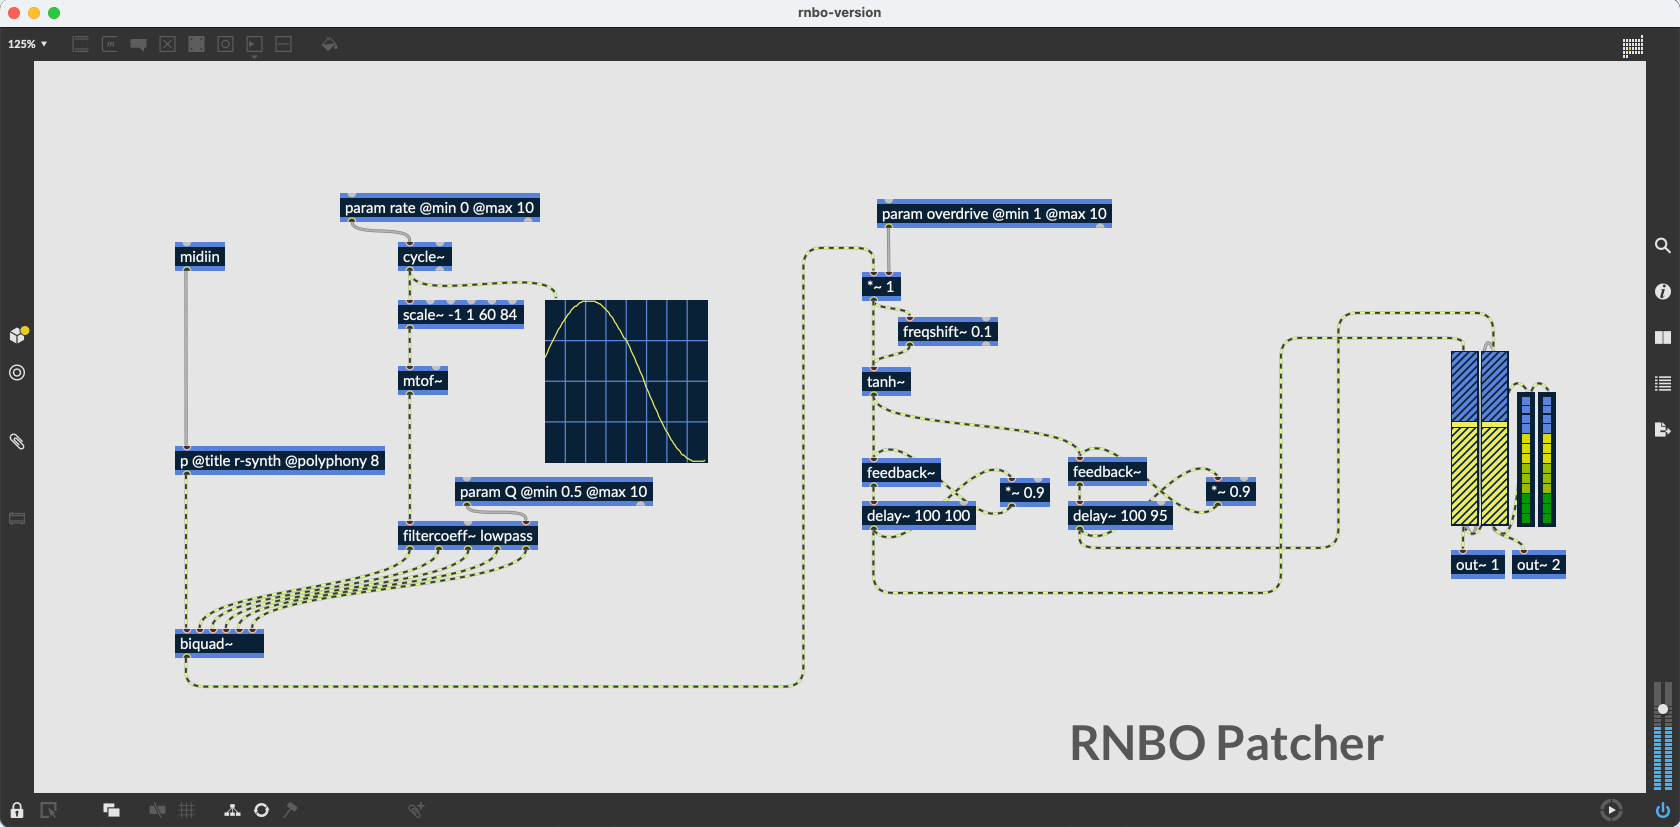Open the snippets paperclip in left sidebar
Viewport: 1680px width, 827px height.
pyautogui.click(x=17, y=441)
